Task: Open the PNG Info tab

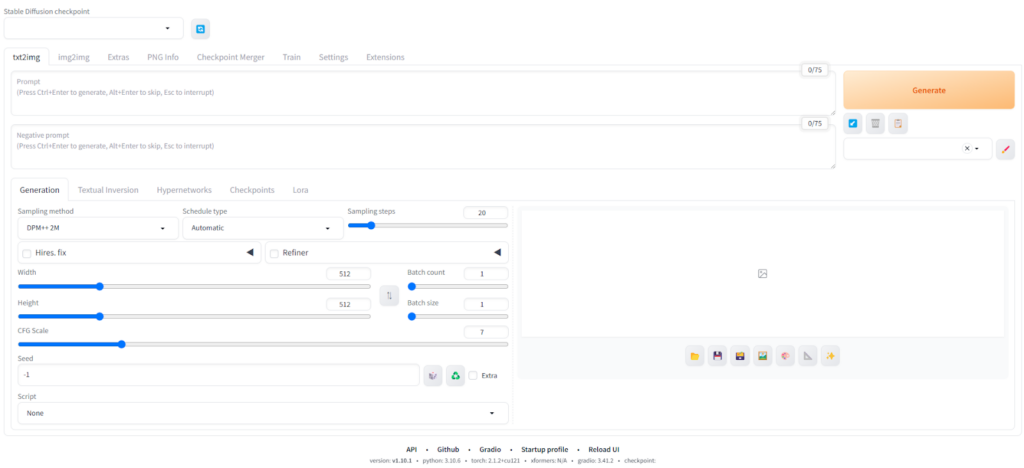Action: click(x=163, y=57)
